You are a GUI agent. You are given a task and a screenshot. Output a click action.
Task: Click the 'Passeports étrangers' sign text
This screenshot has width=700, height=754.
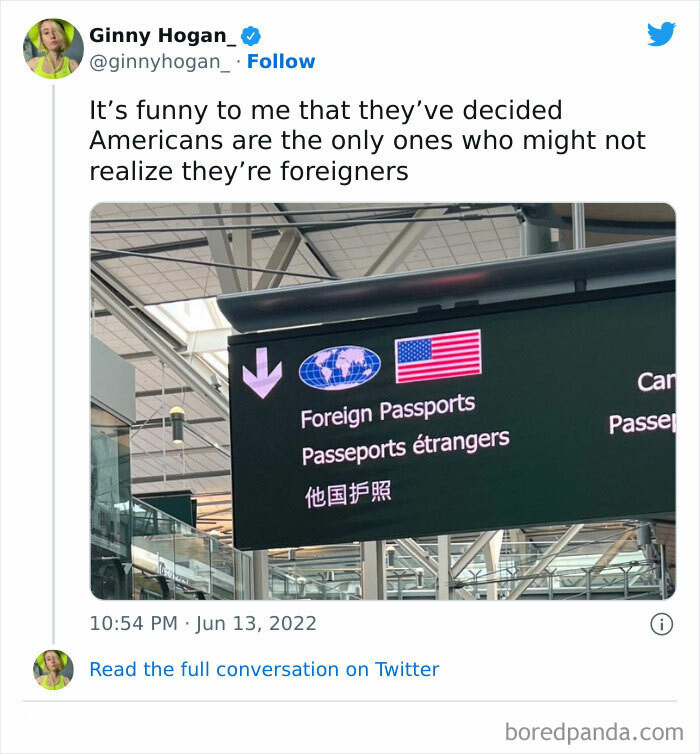[x=405, y=447]
